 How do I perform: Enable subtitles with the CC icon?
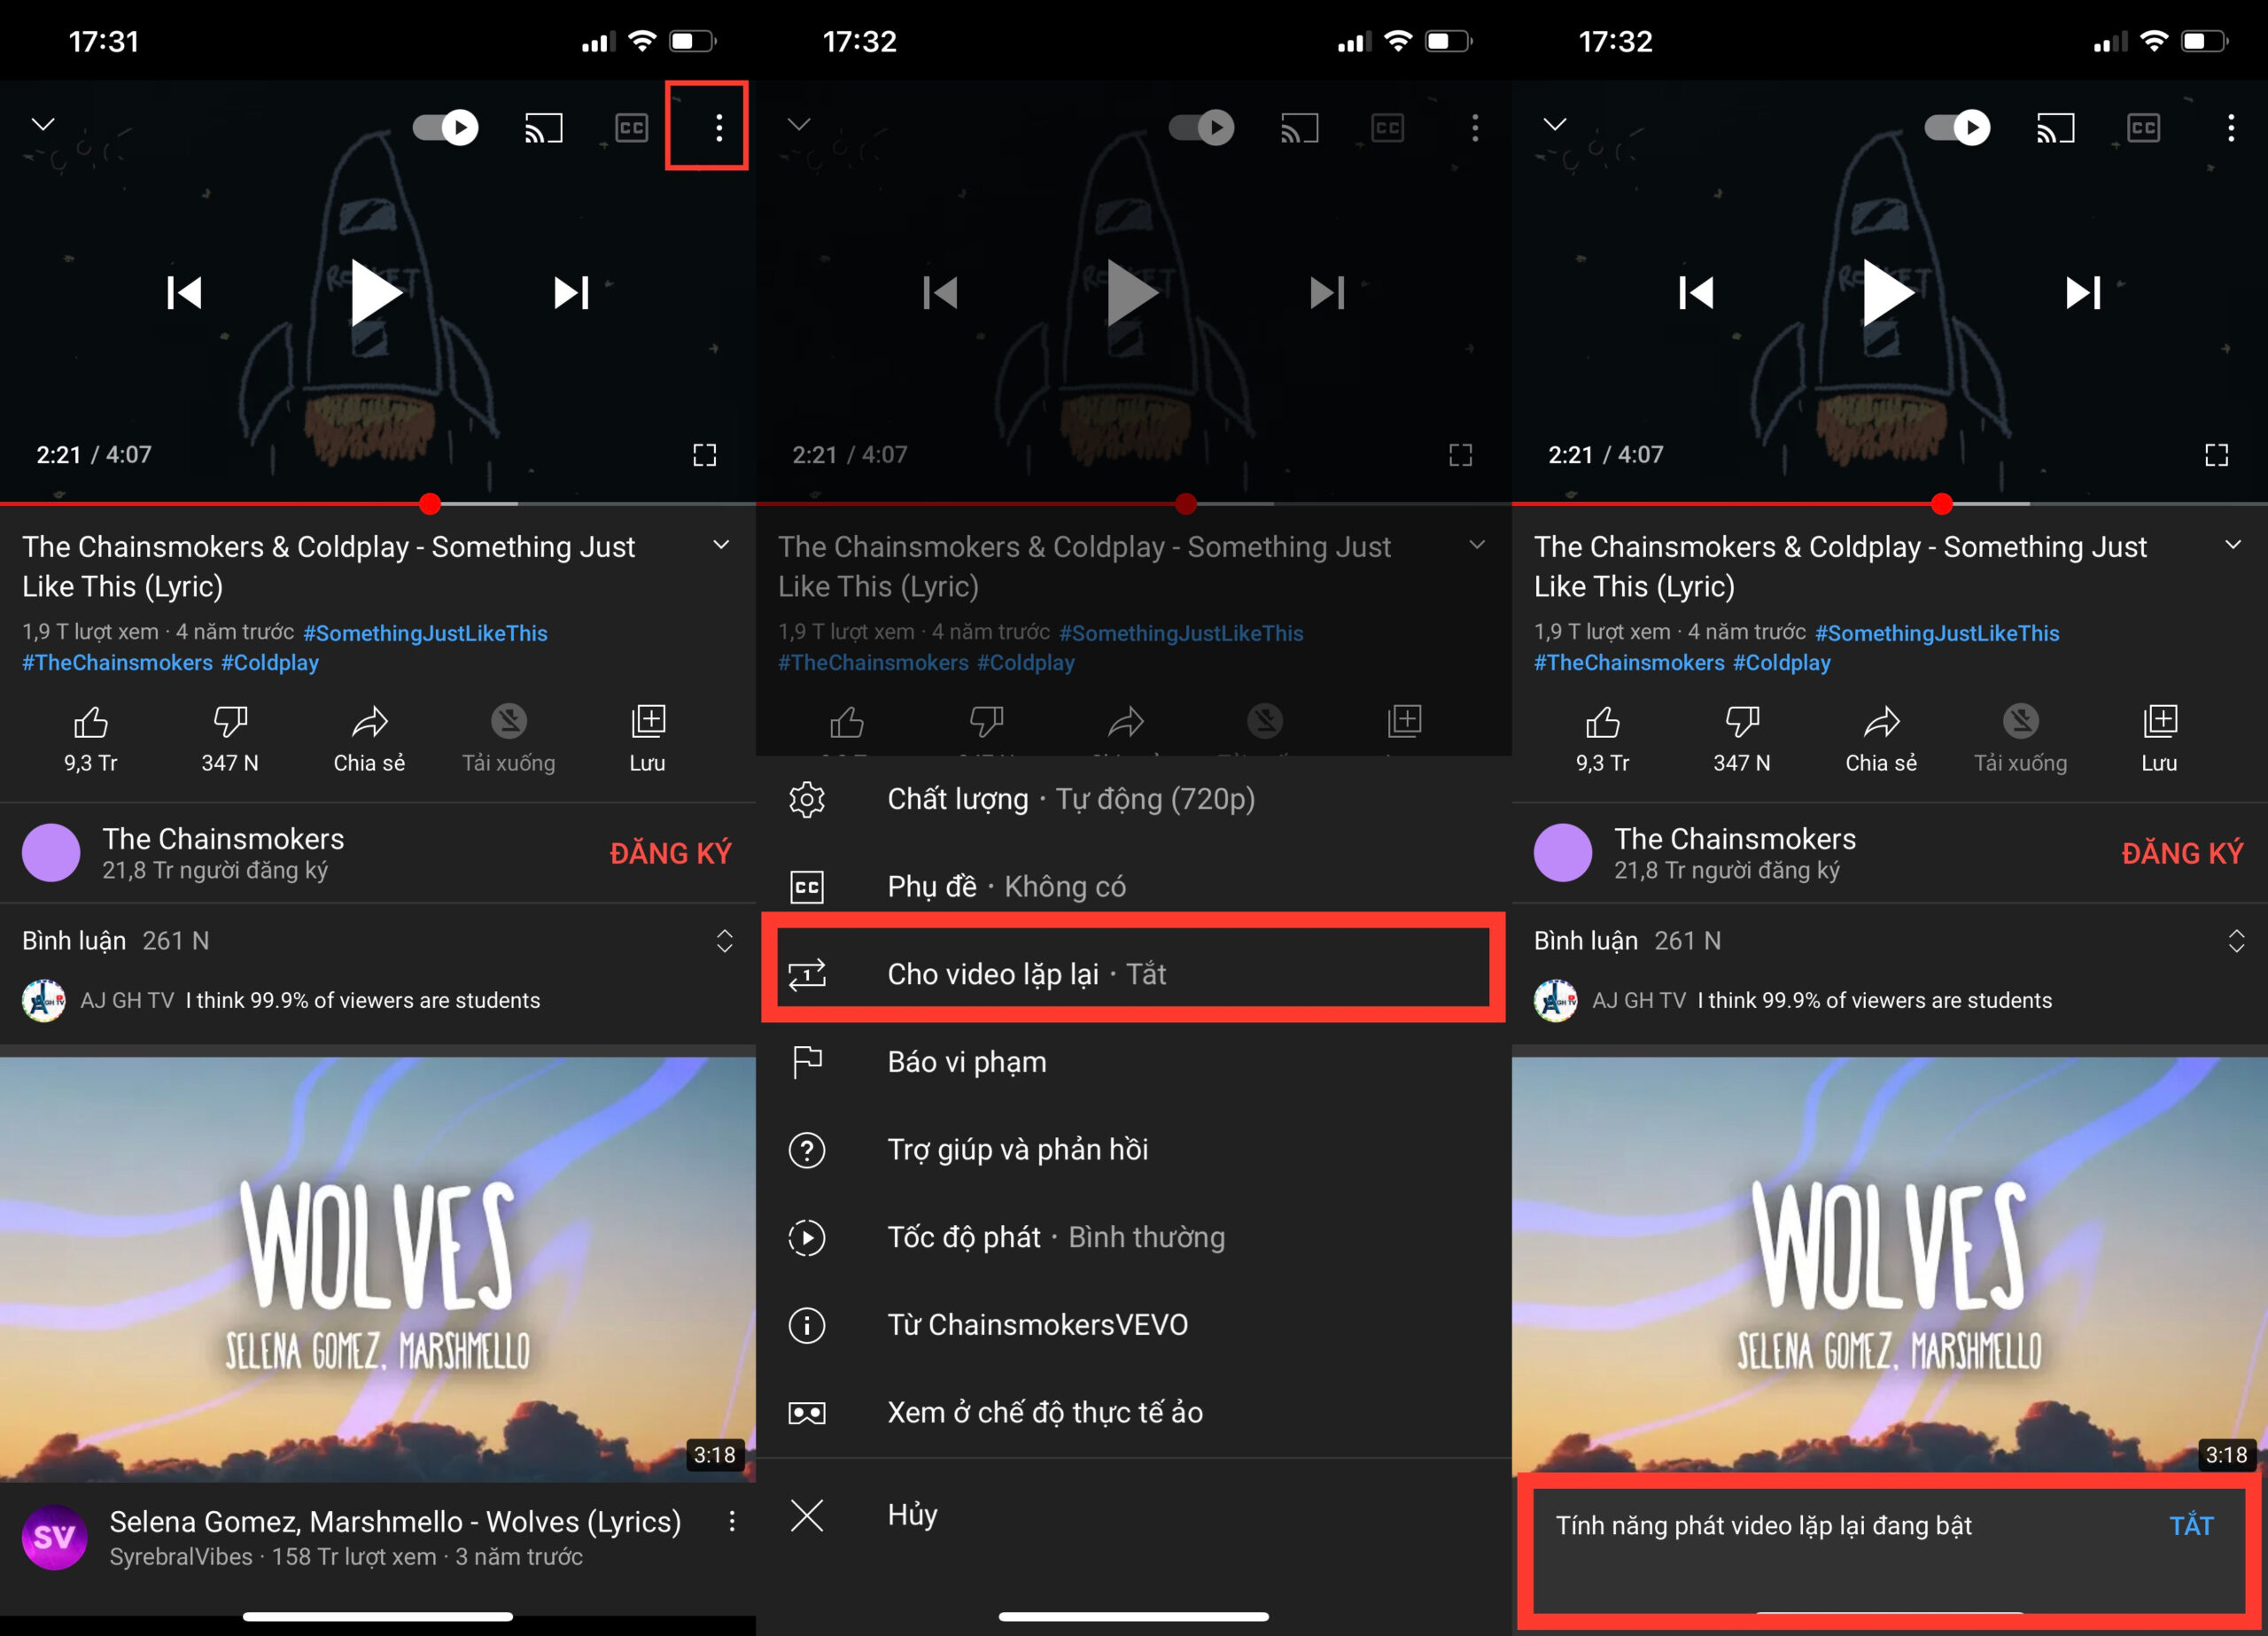tap(631, 126)
